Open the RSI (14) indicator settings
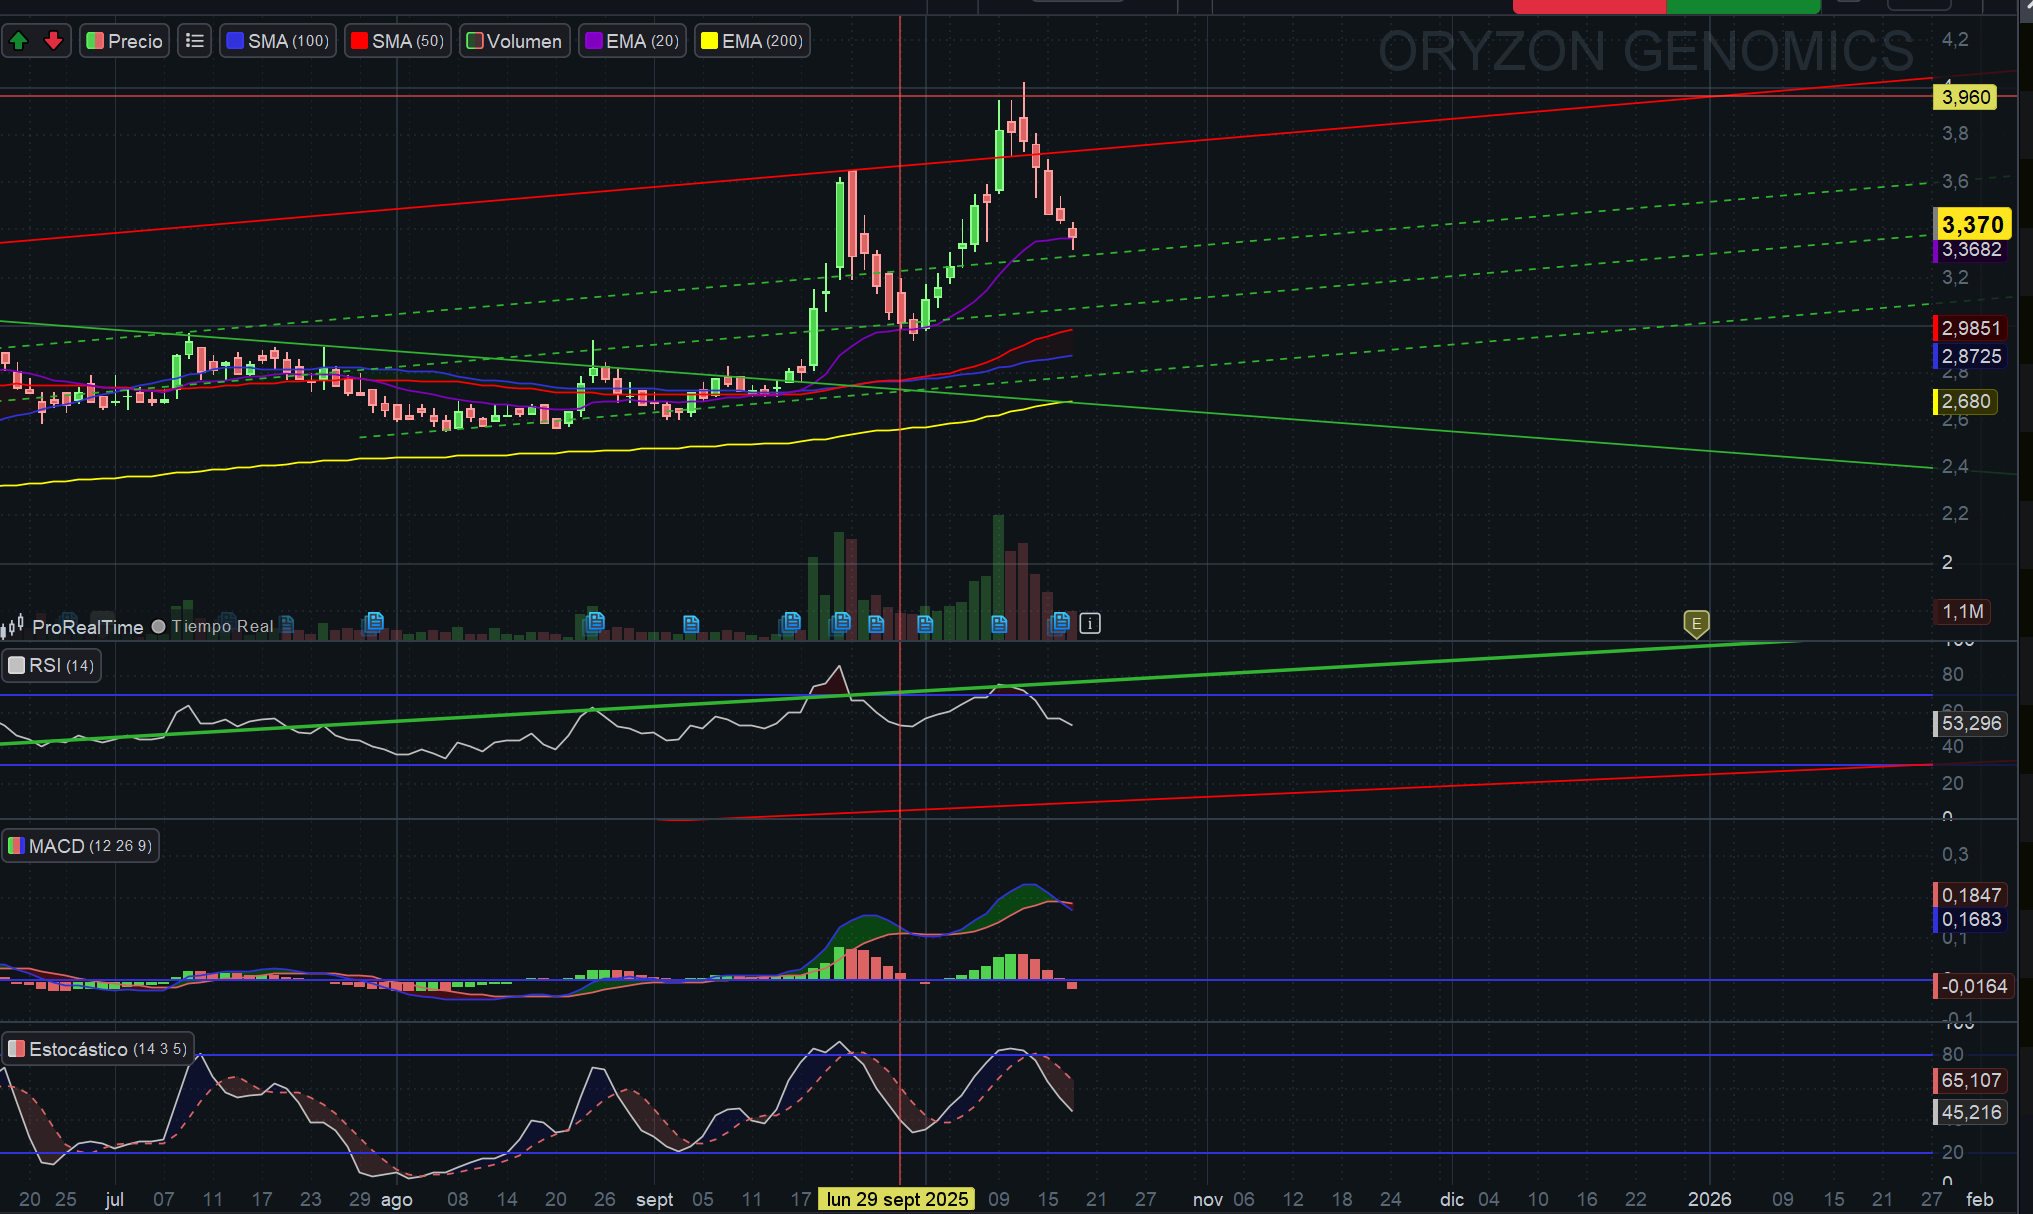The image size is (2033, 1214). click(x=52, y=666)
